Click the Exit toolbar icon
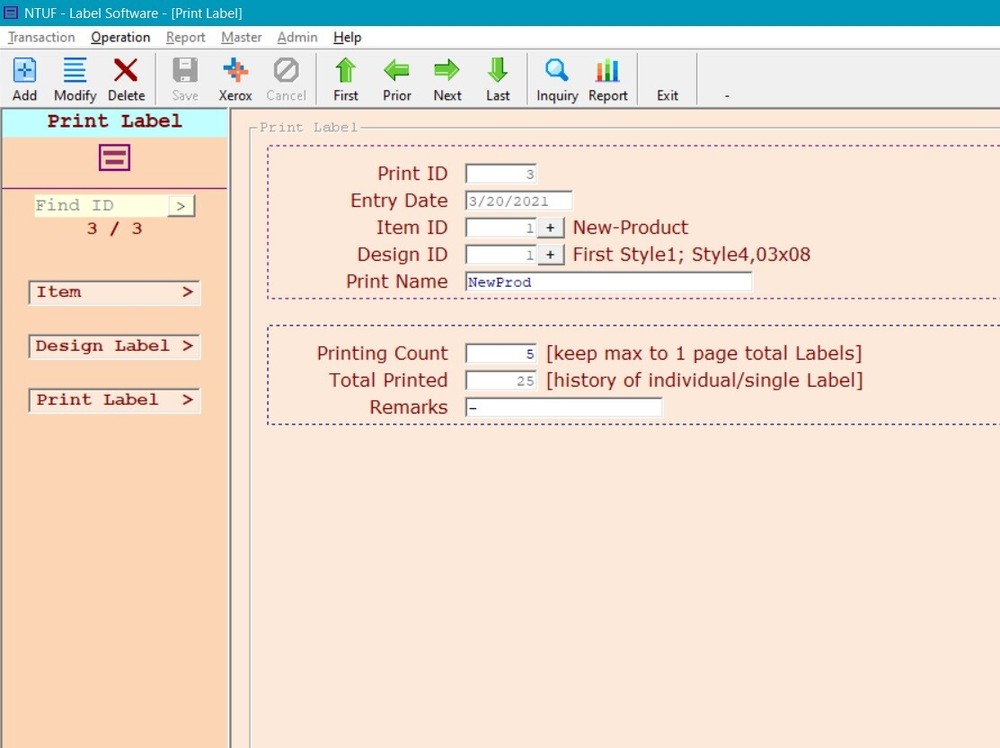The width and height of the screenshot is (1000, 748). click(667, 78)
